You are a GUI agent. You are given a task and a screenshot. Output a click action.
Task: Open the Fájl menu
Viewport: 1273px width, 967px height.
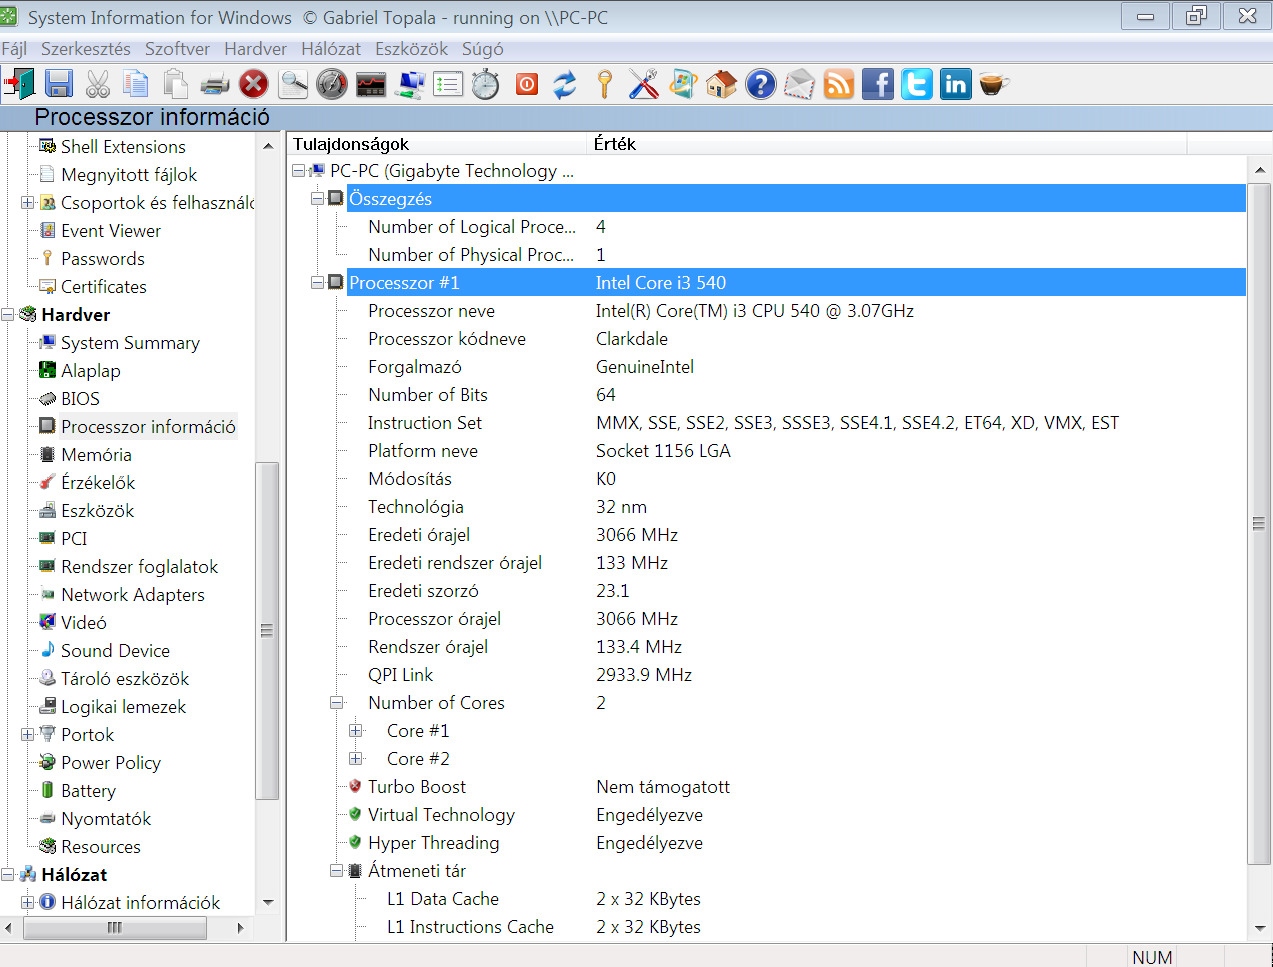click(14, 49)
